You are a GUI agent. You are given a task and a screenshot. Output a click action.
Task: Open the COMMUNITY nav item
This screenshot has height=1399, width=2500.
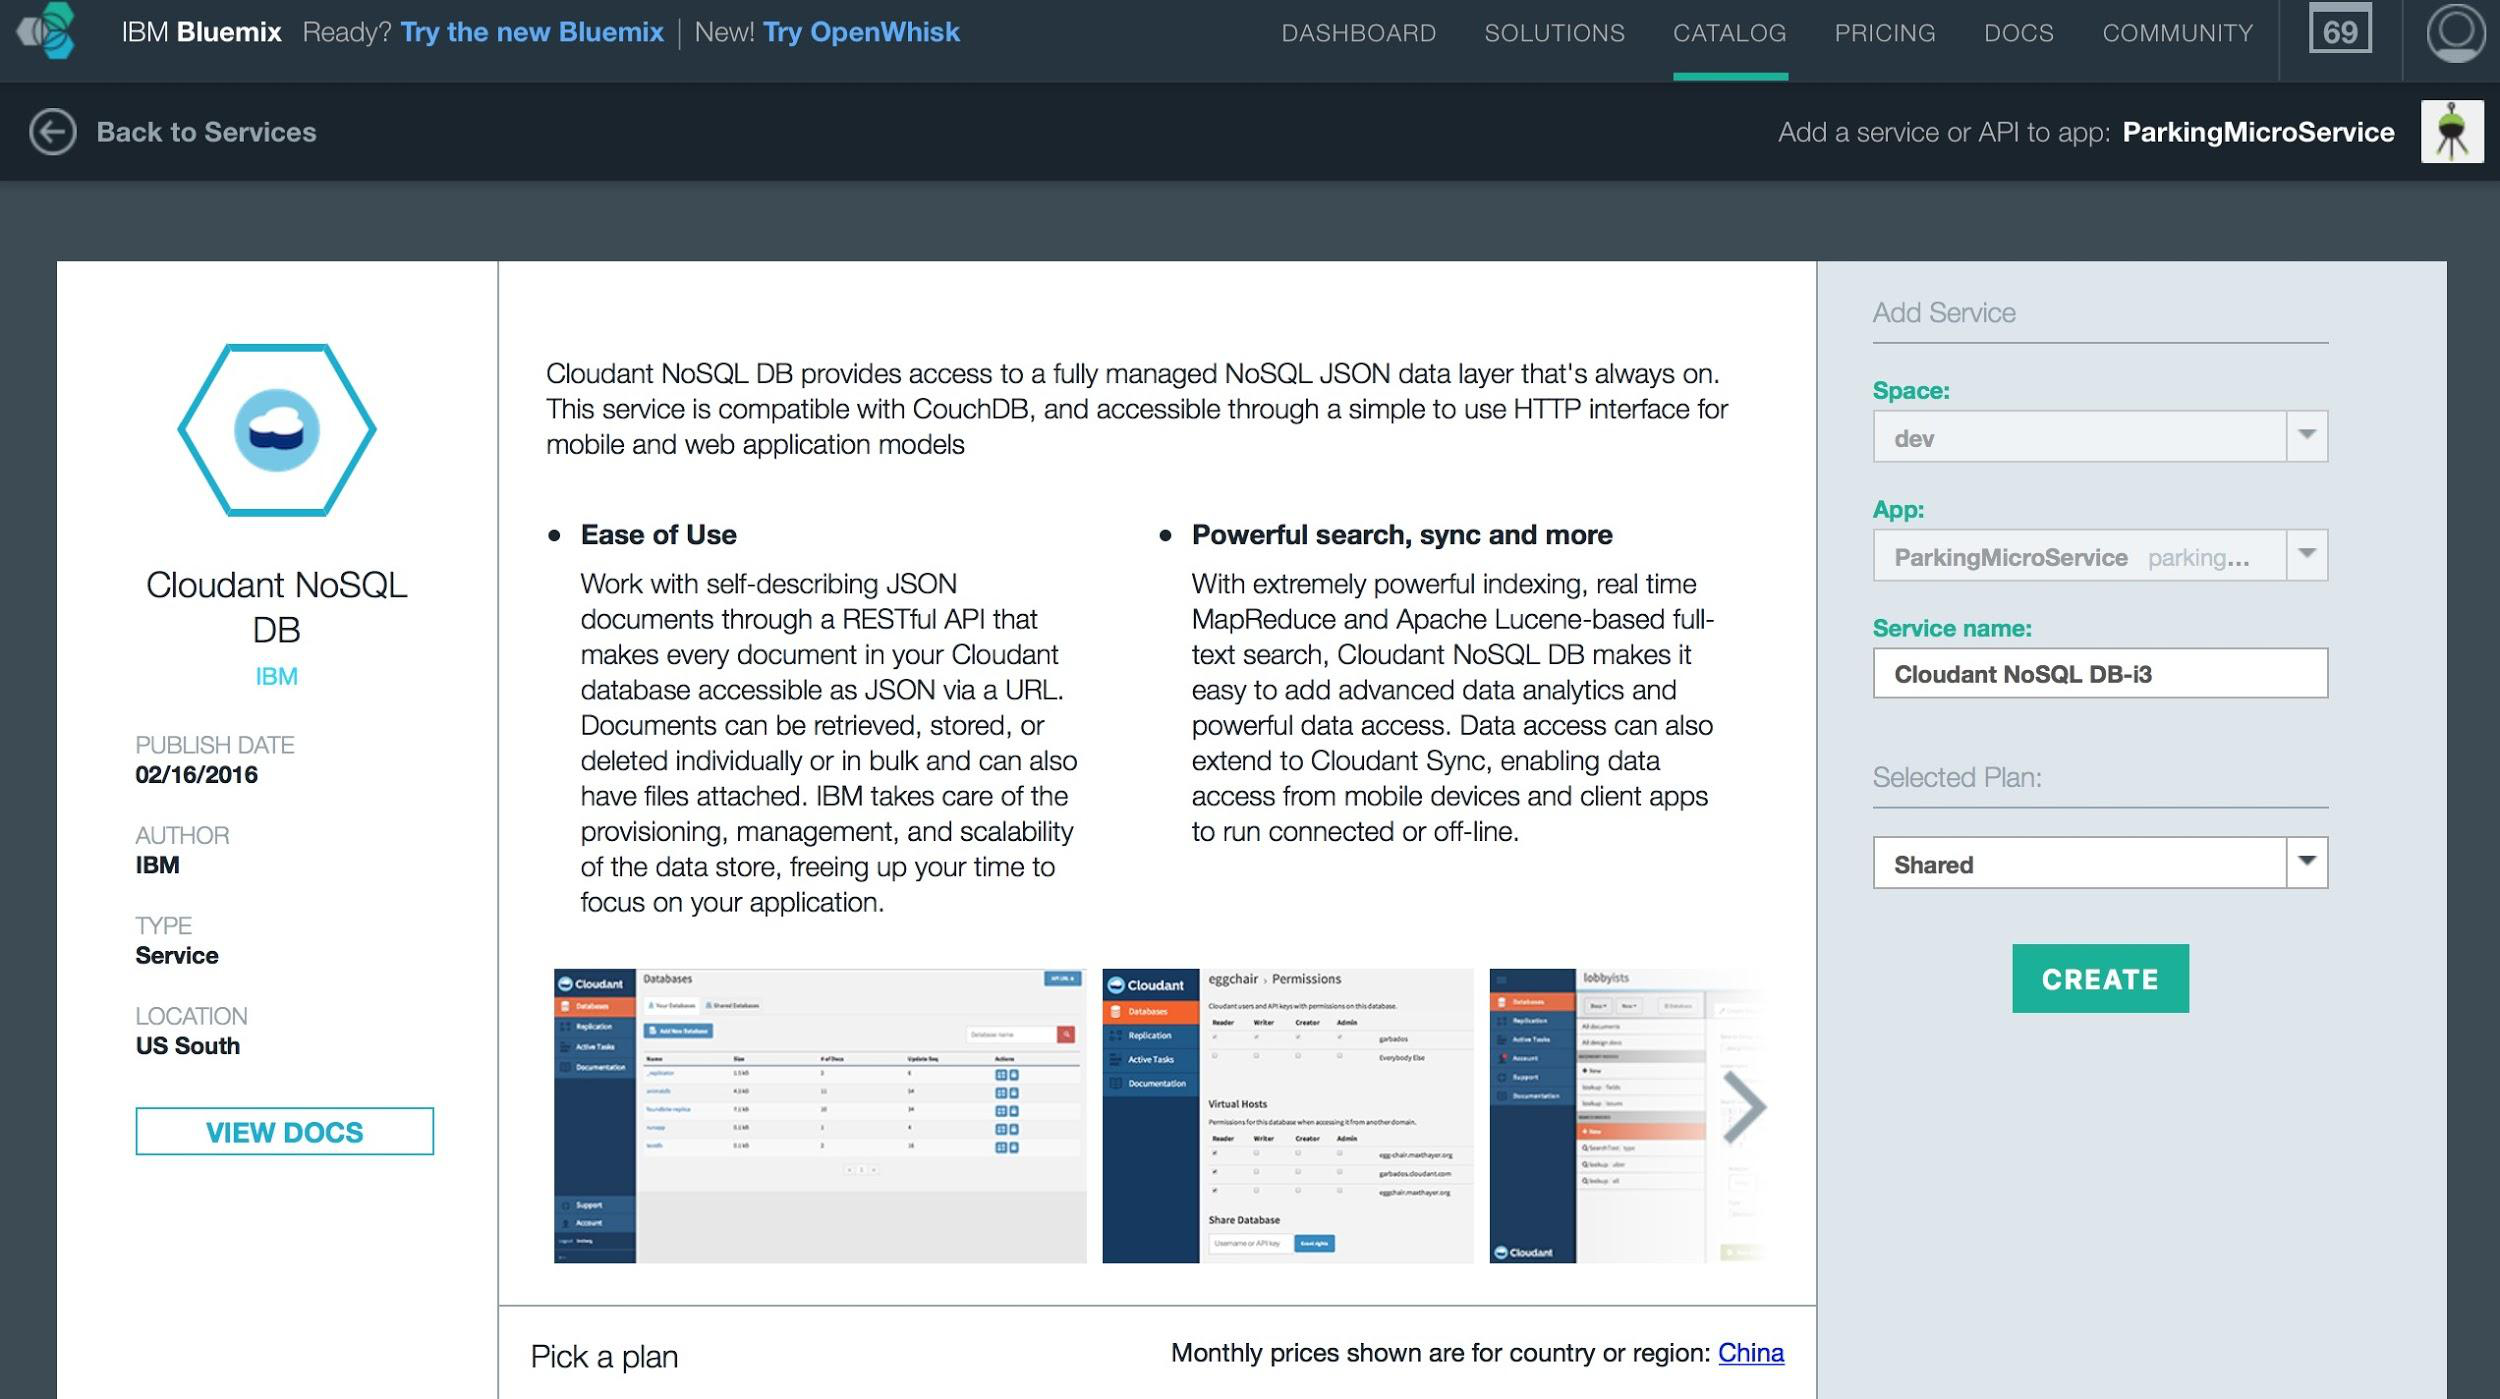2177,33
